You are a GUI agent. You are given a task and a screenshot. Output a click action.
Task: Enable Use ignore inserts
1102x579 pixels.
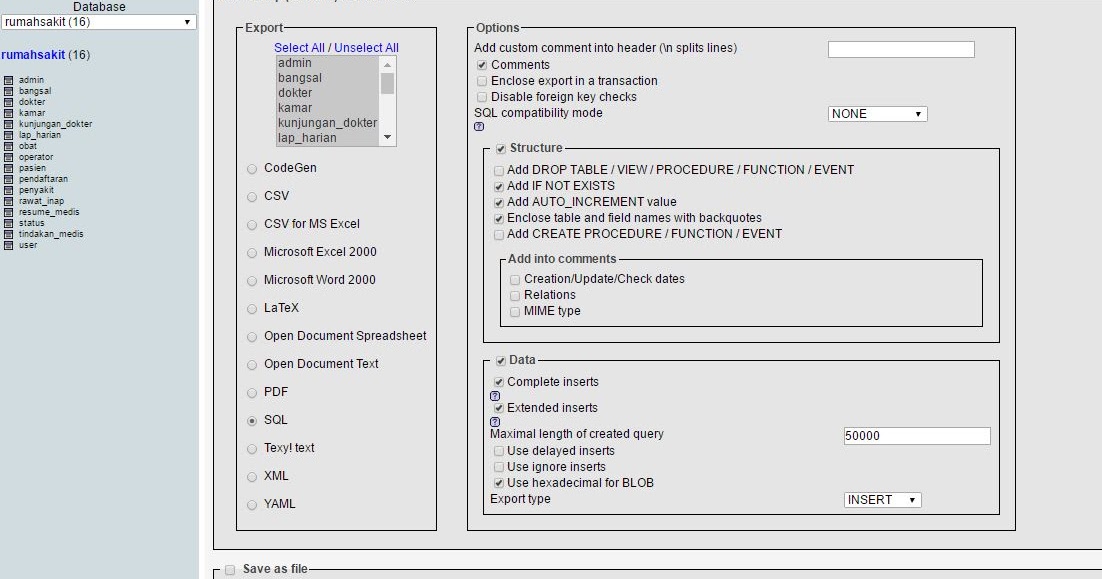[x=499, y=467]
